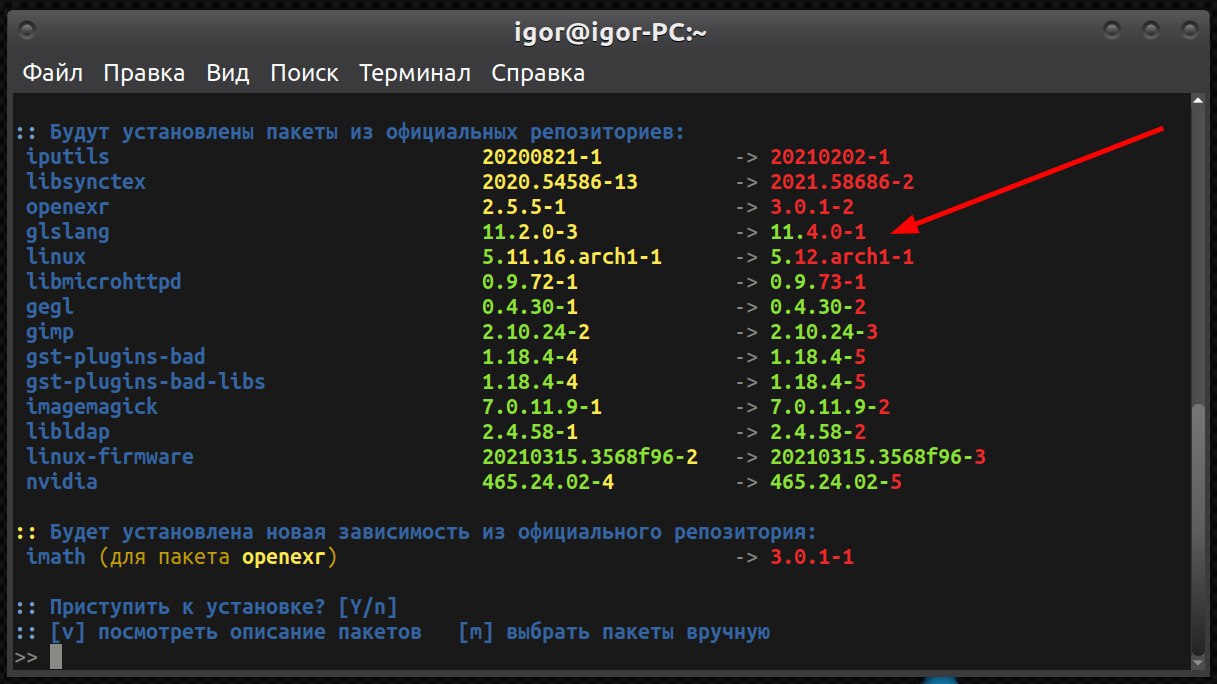
Task: Open the Терминал menu
Action: pyautogui.click(x=415, y=73)
